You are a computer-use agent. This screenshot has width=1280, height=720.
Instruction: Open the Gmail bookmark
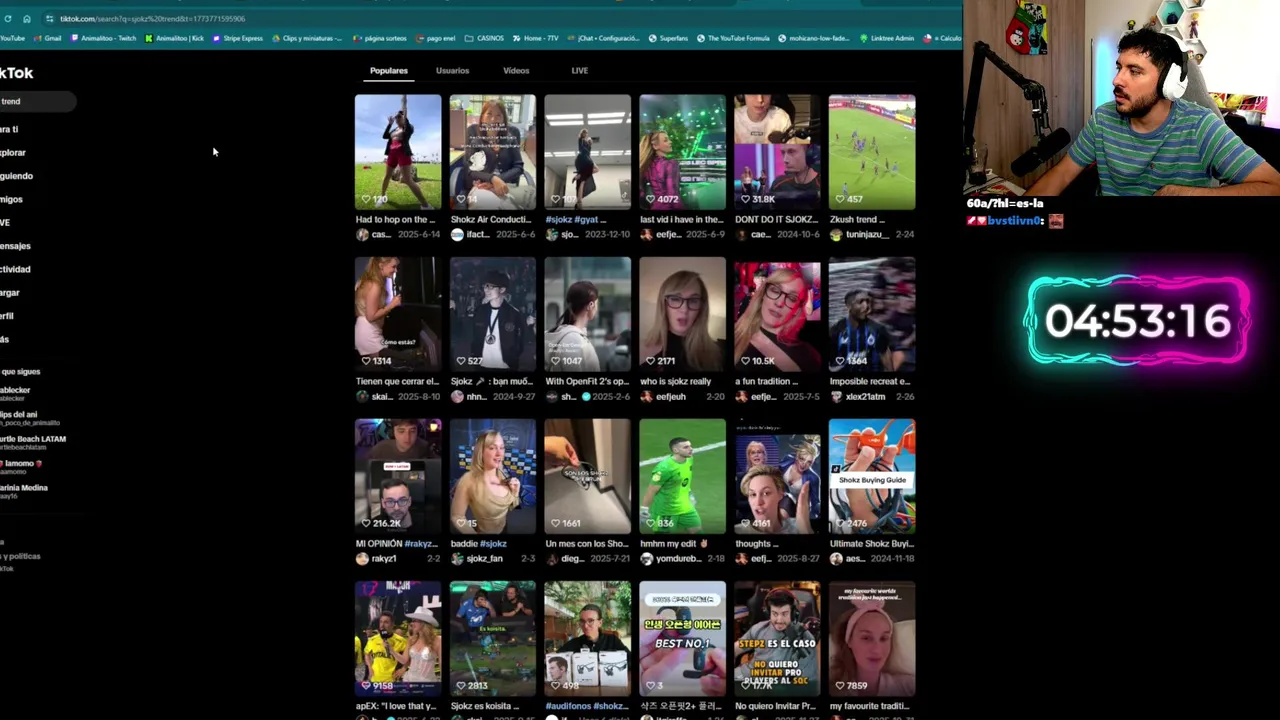[47, 38]
